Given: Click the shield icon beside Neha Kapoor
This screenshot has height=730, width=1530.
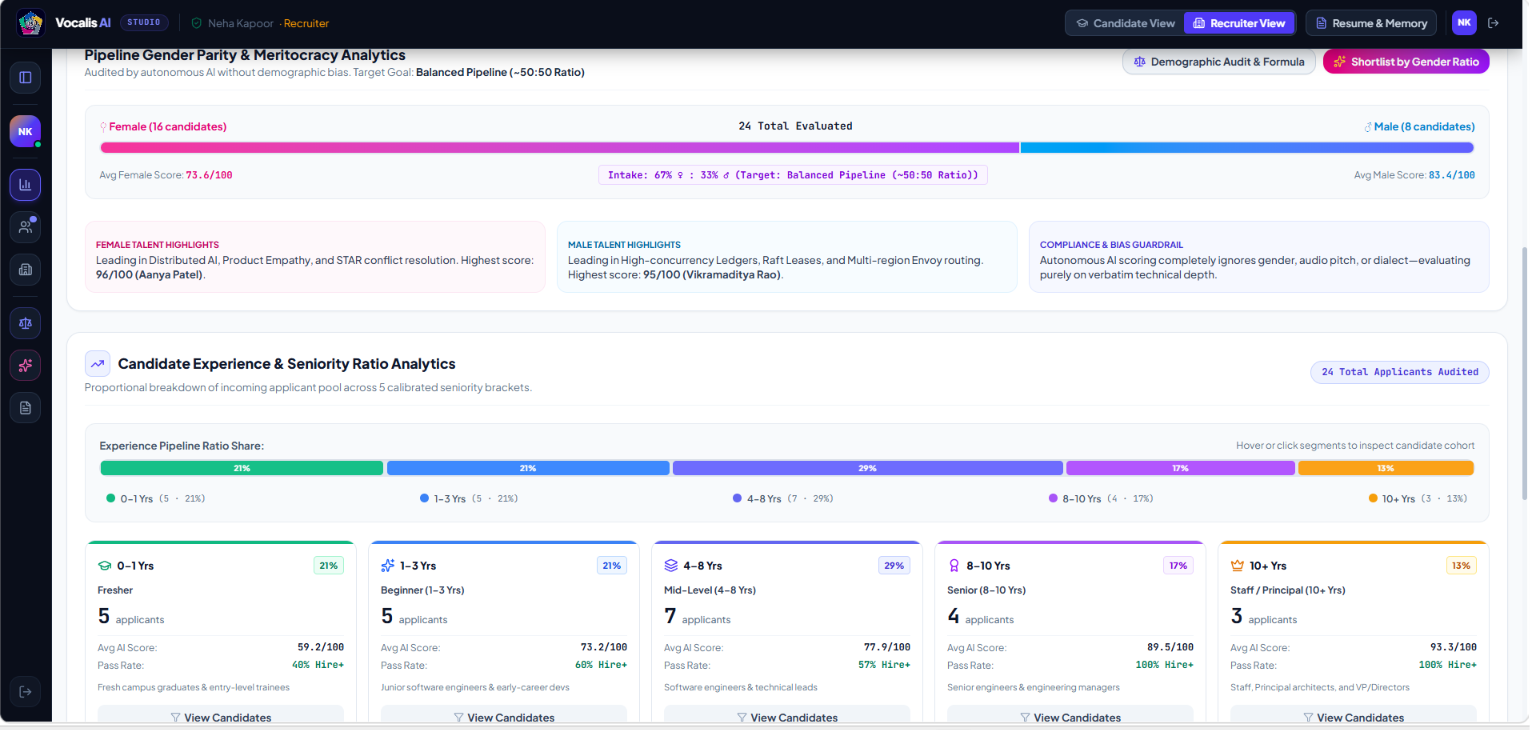Looking at the screenshot, I should click(196, 23).
